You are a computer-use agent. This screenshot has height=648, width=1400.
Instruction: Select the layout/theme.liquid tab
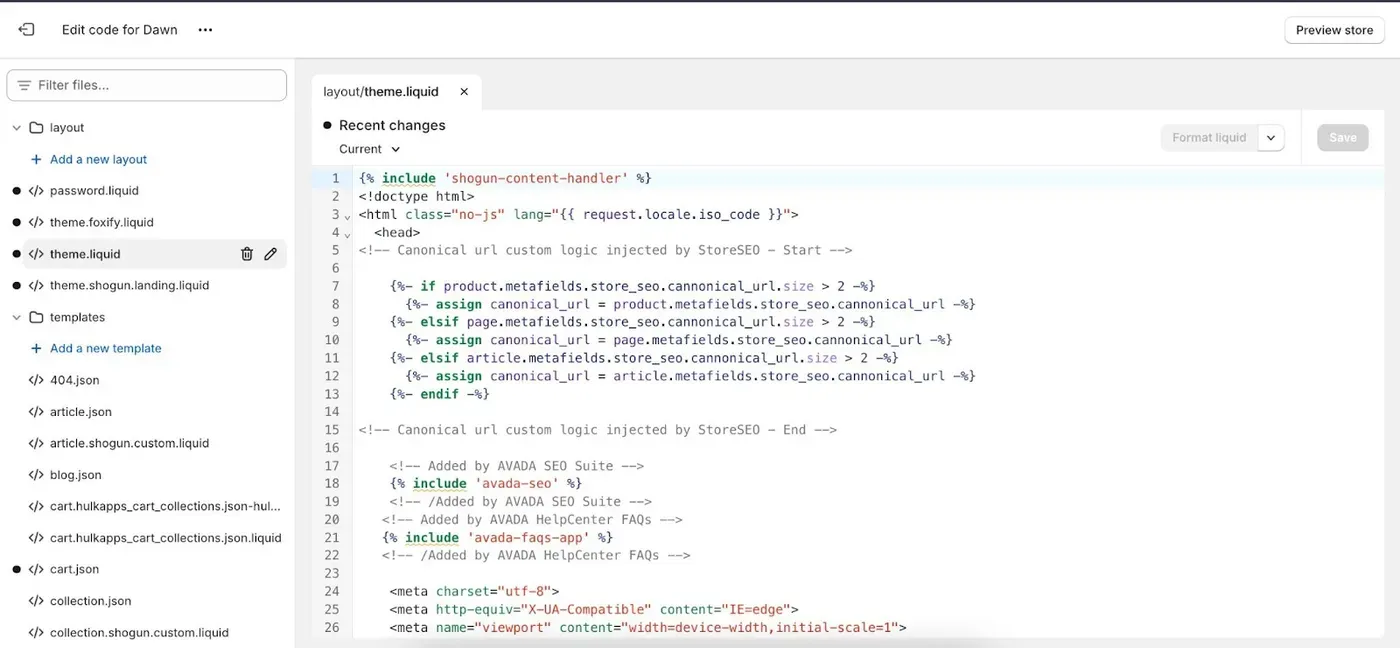coord(381,91)
